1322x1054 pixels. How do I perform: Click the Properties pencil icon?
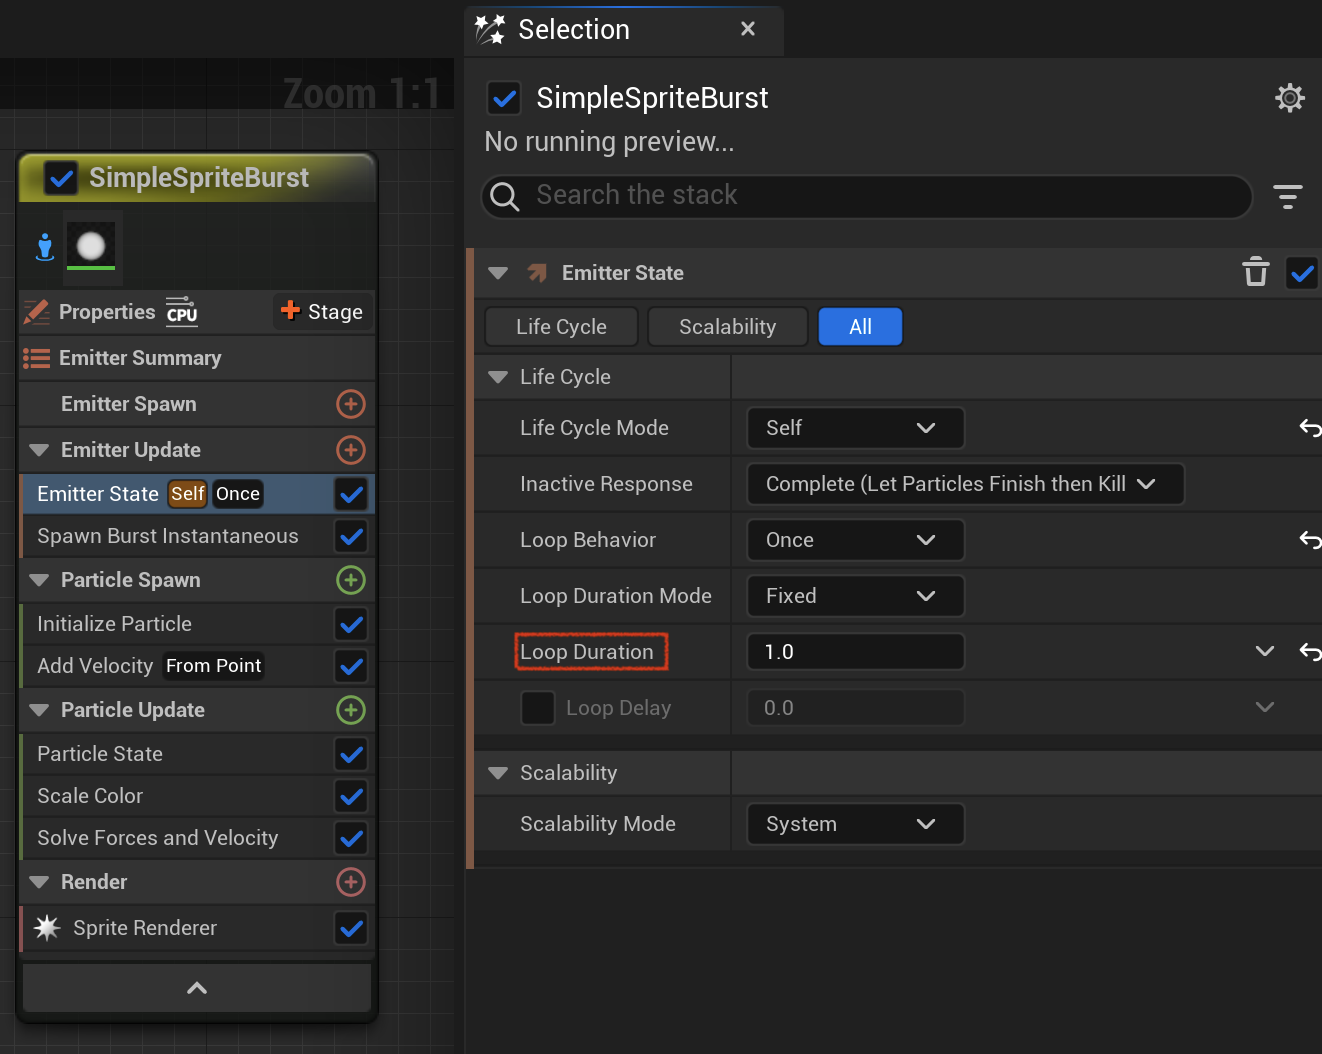[37, 312]
